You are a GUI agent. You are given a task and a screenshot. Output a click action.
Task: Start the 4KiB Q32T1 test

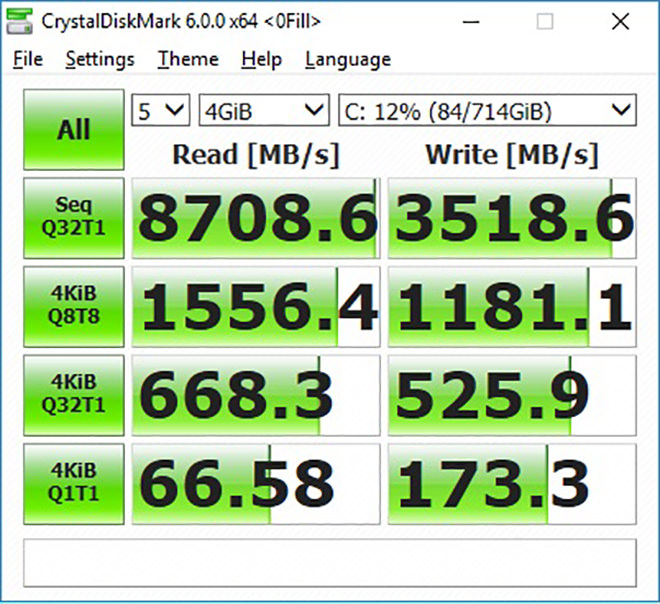click(74, 395)
